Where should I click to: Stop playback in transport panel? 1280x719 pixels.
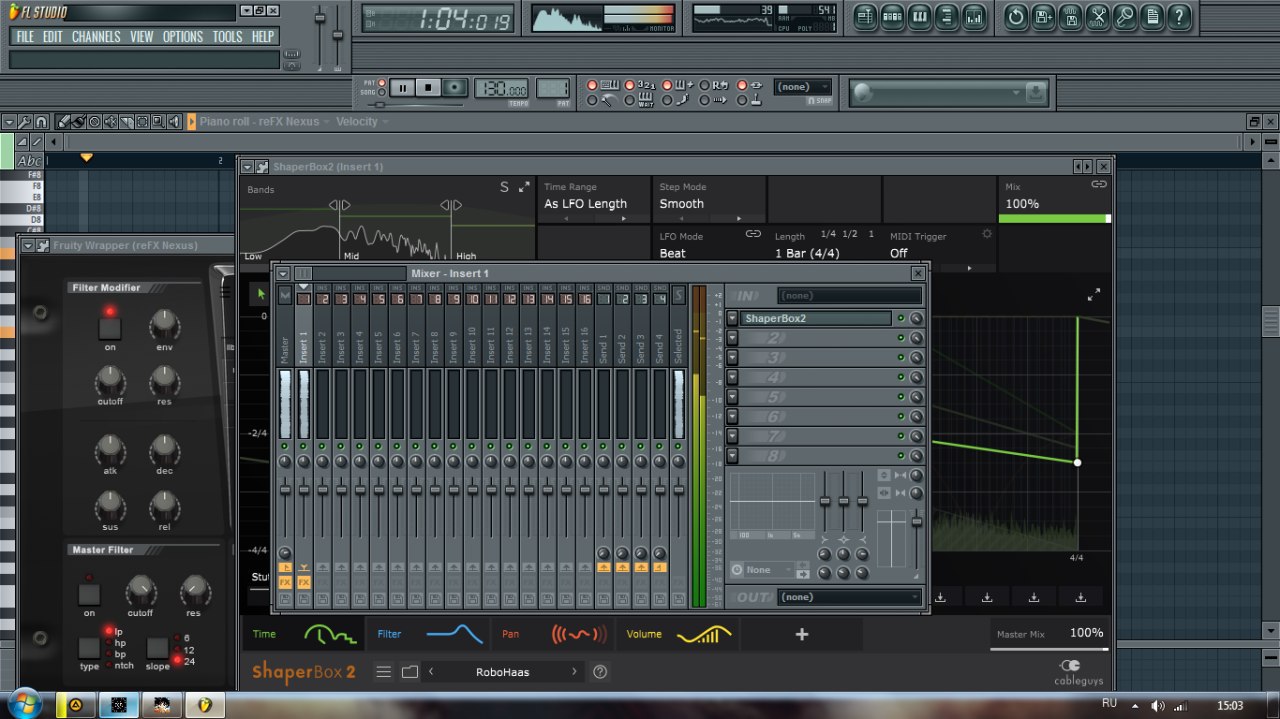click(x=429, y=88)
